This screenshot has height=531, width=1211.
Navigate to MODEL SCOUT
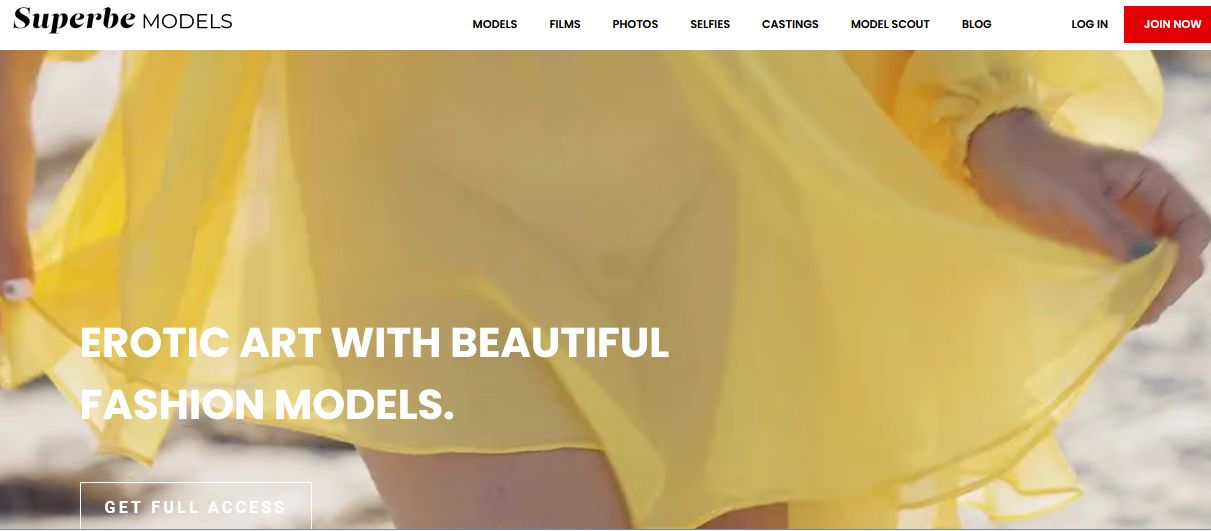[x=890, y=24]
